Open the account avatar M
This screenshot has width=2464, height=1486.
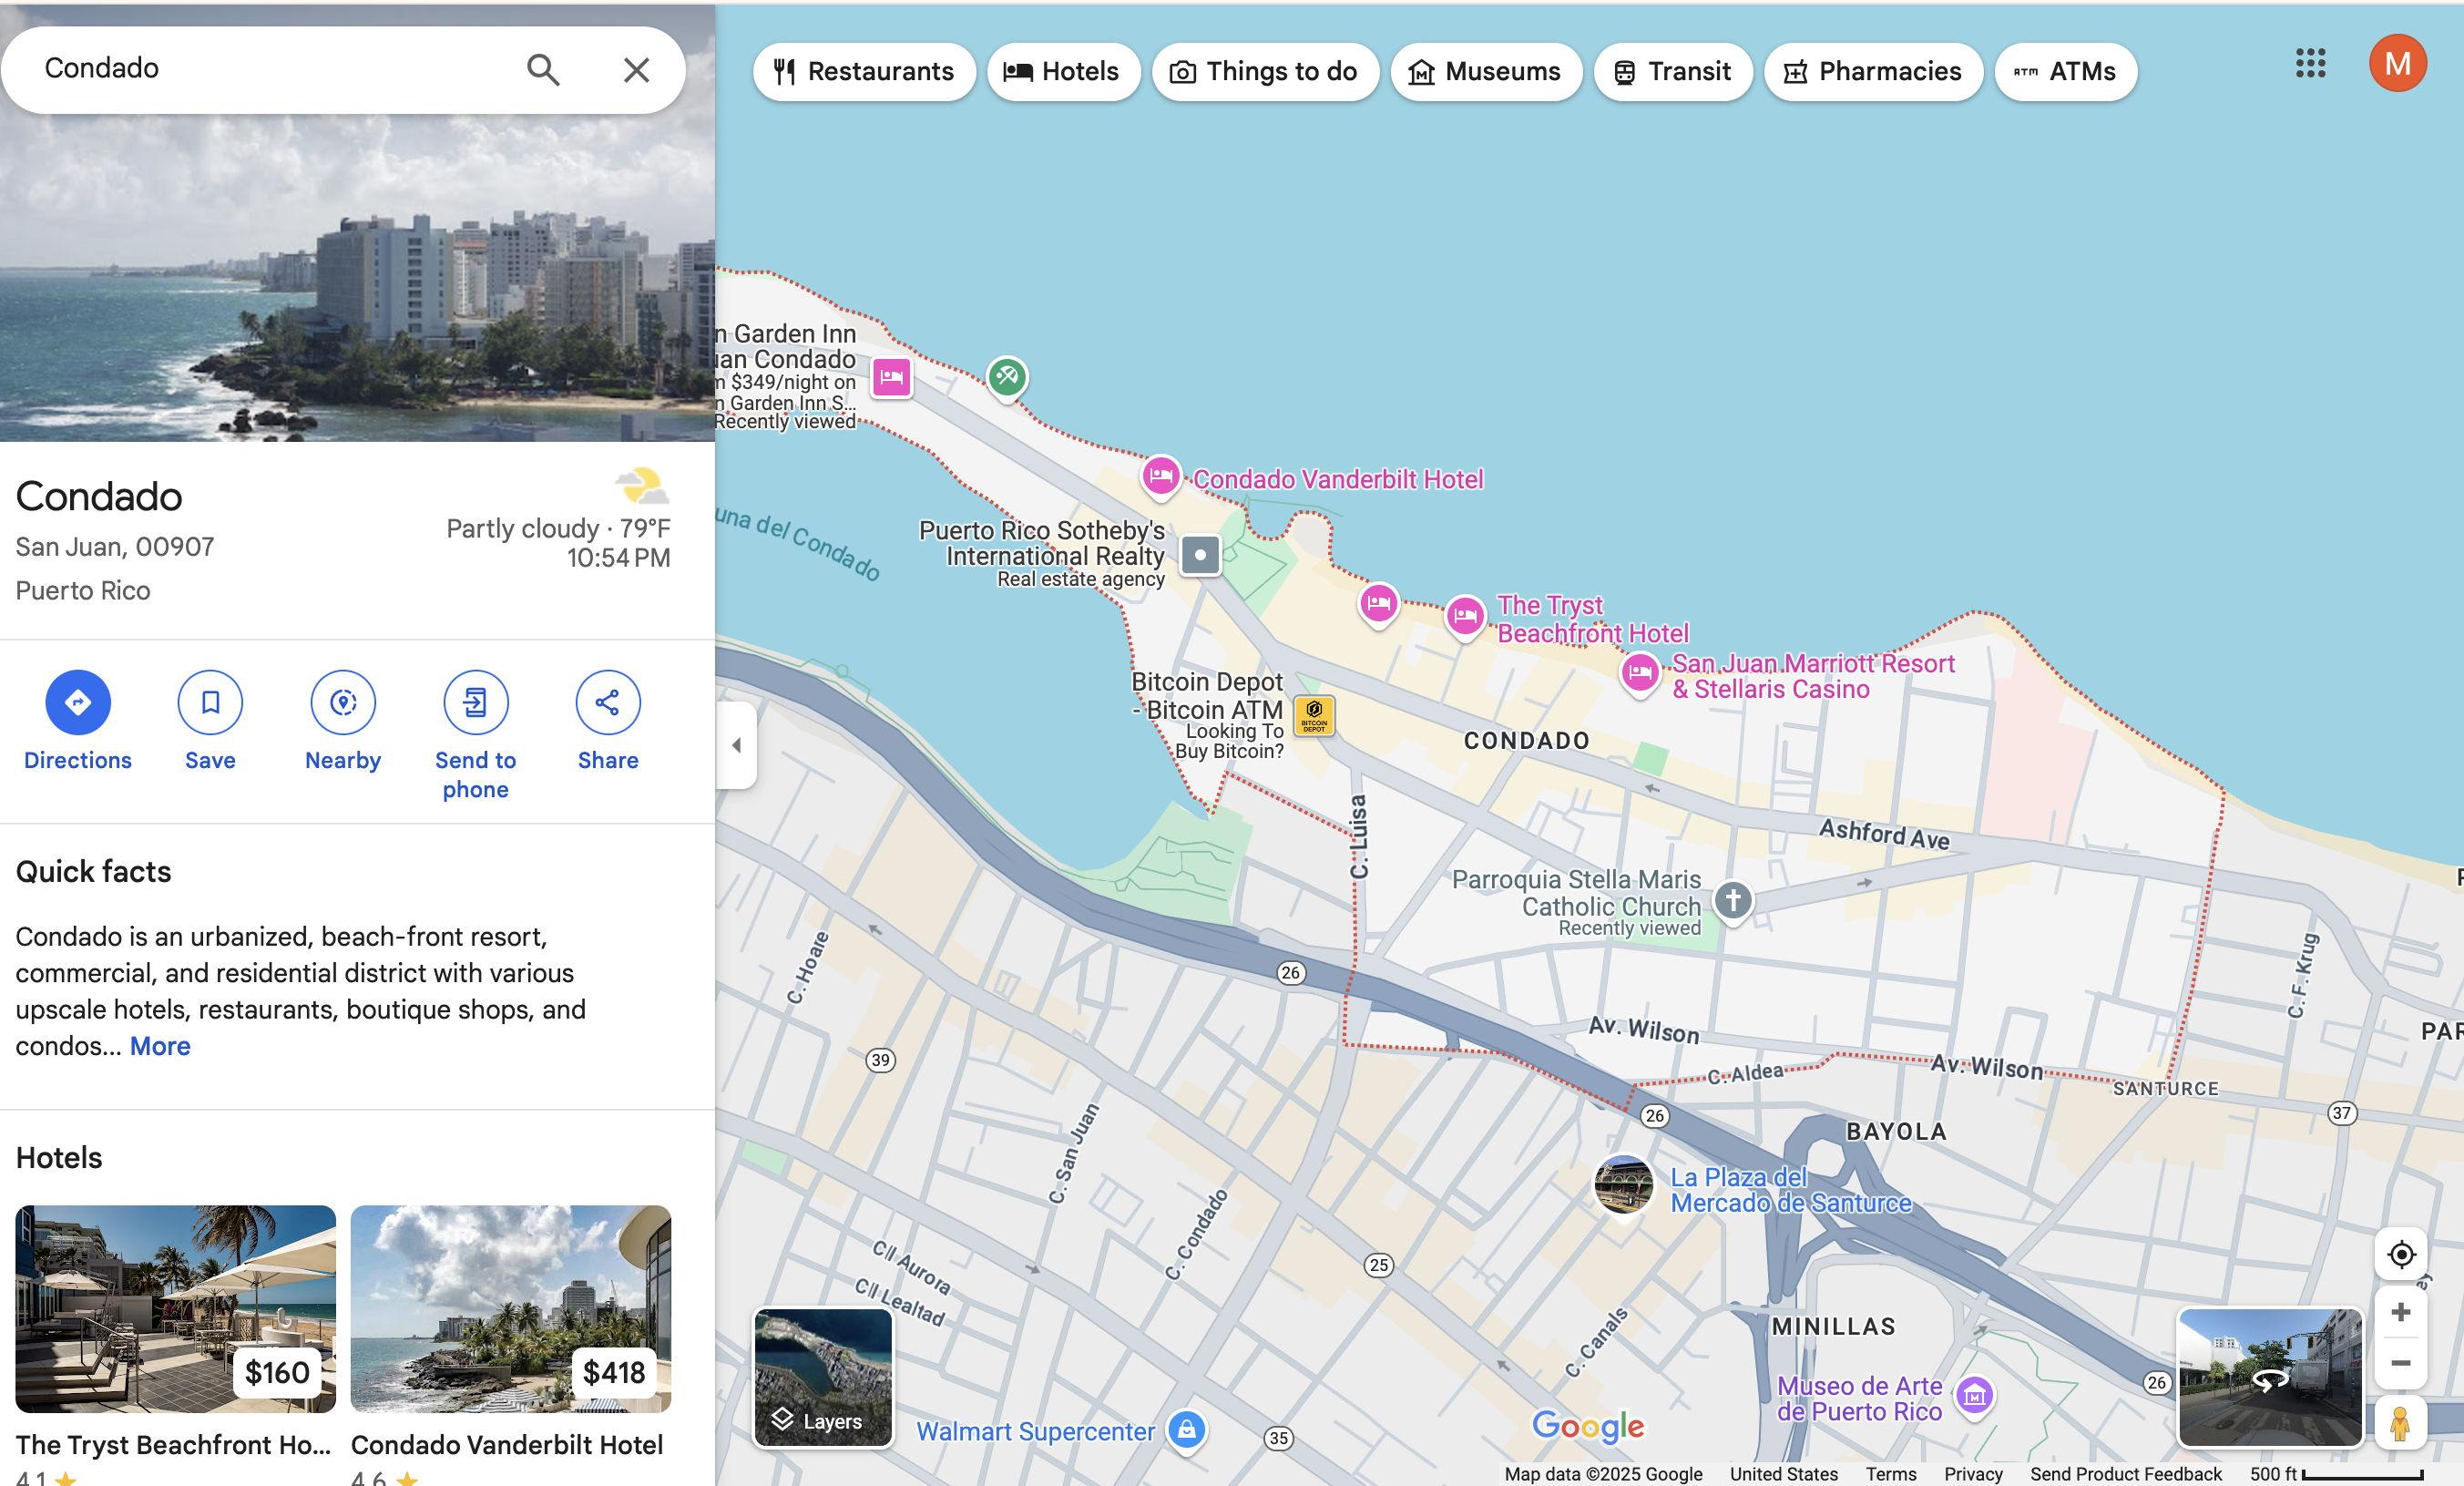coord(2397,63)
